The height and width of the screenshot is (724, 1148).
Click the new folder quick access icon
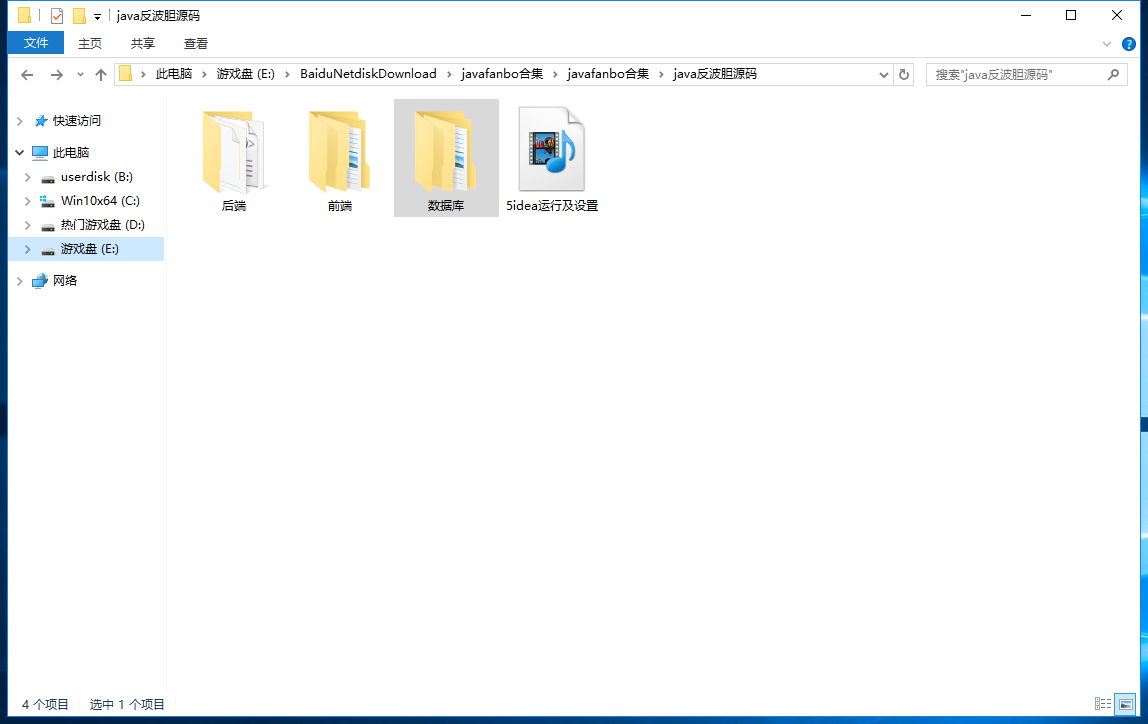(x=79, y=15)
